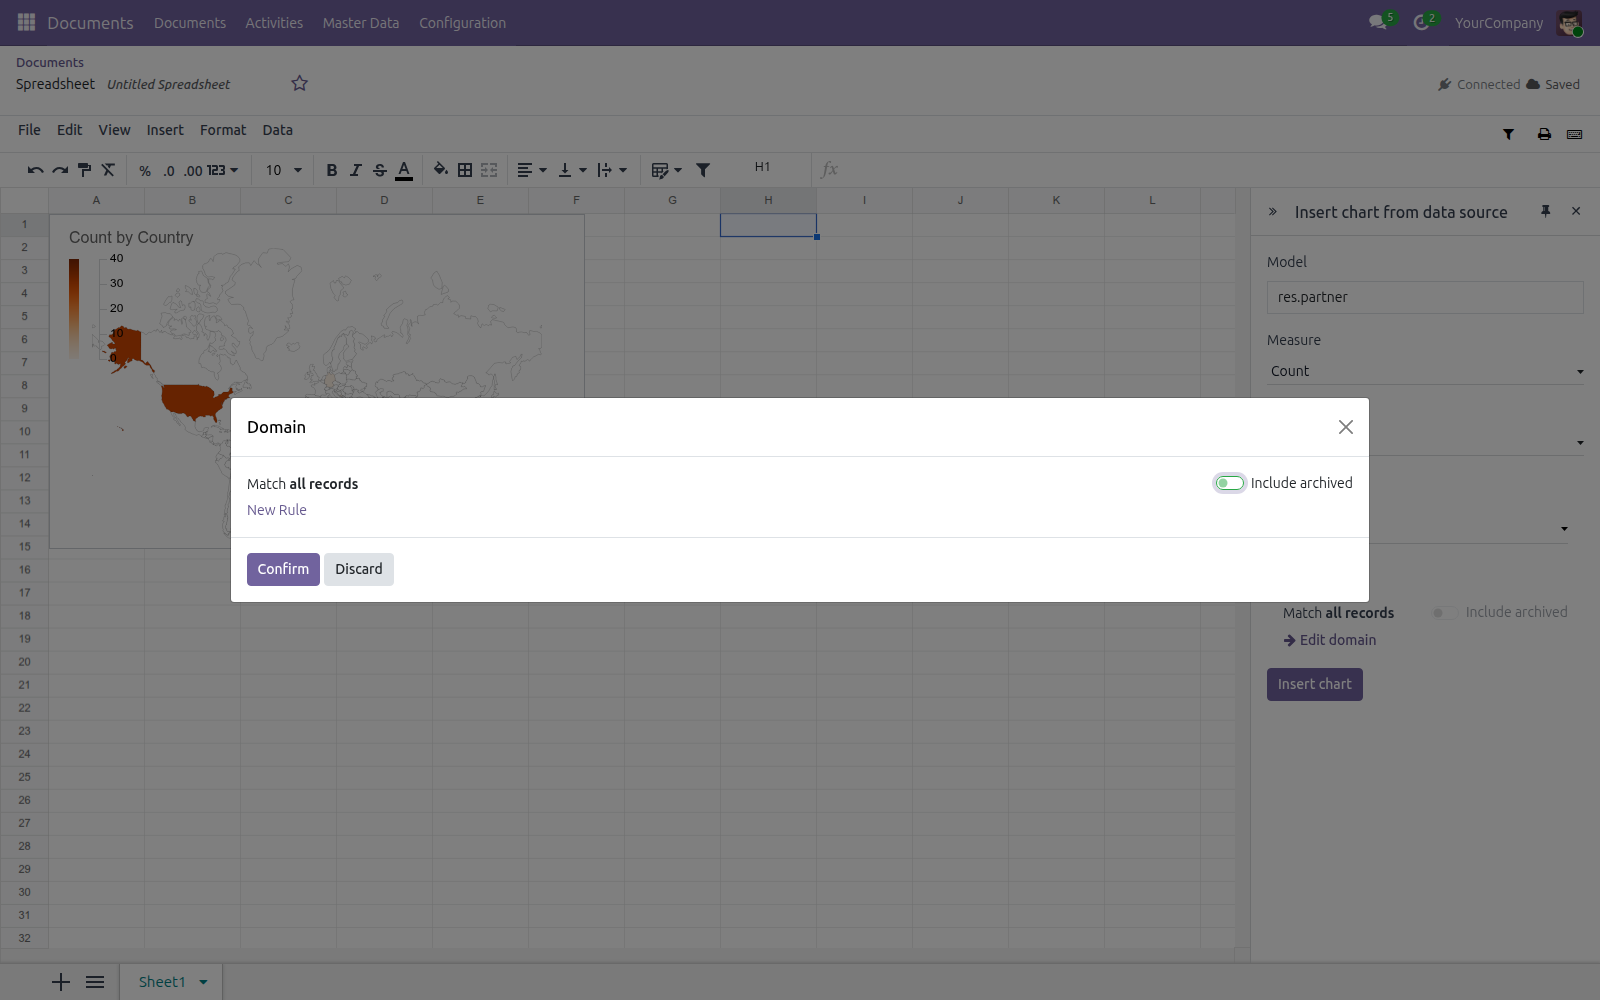The height and width of the screenshot is (1000, 1600).
Task: Toggle strikethrough formatting
Action: pyautogui.click(x=380, y=171)
